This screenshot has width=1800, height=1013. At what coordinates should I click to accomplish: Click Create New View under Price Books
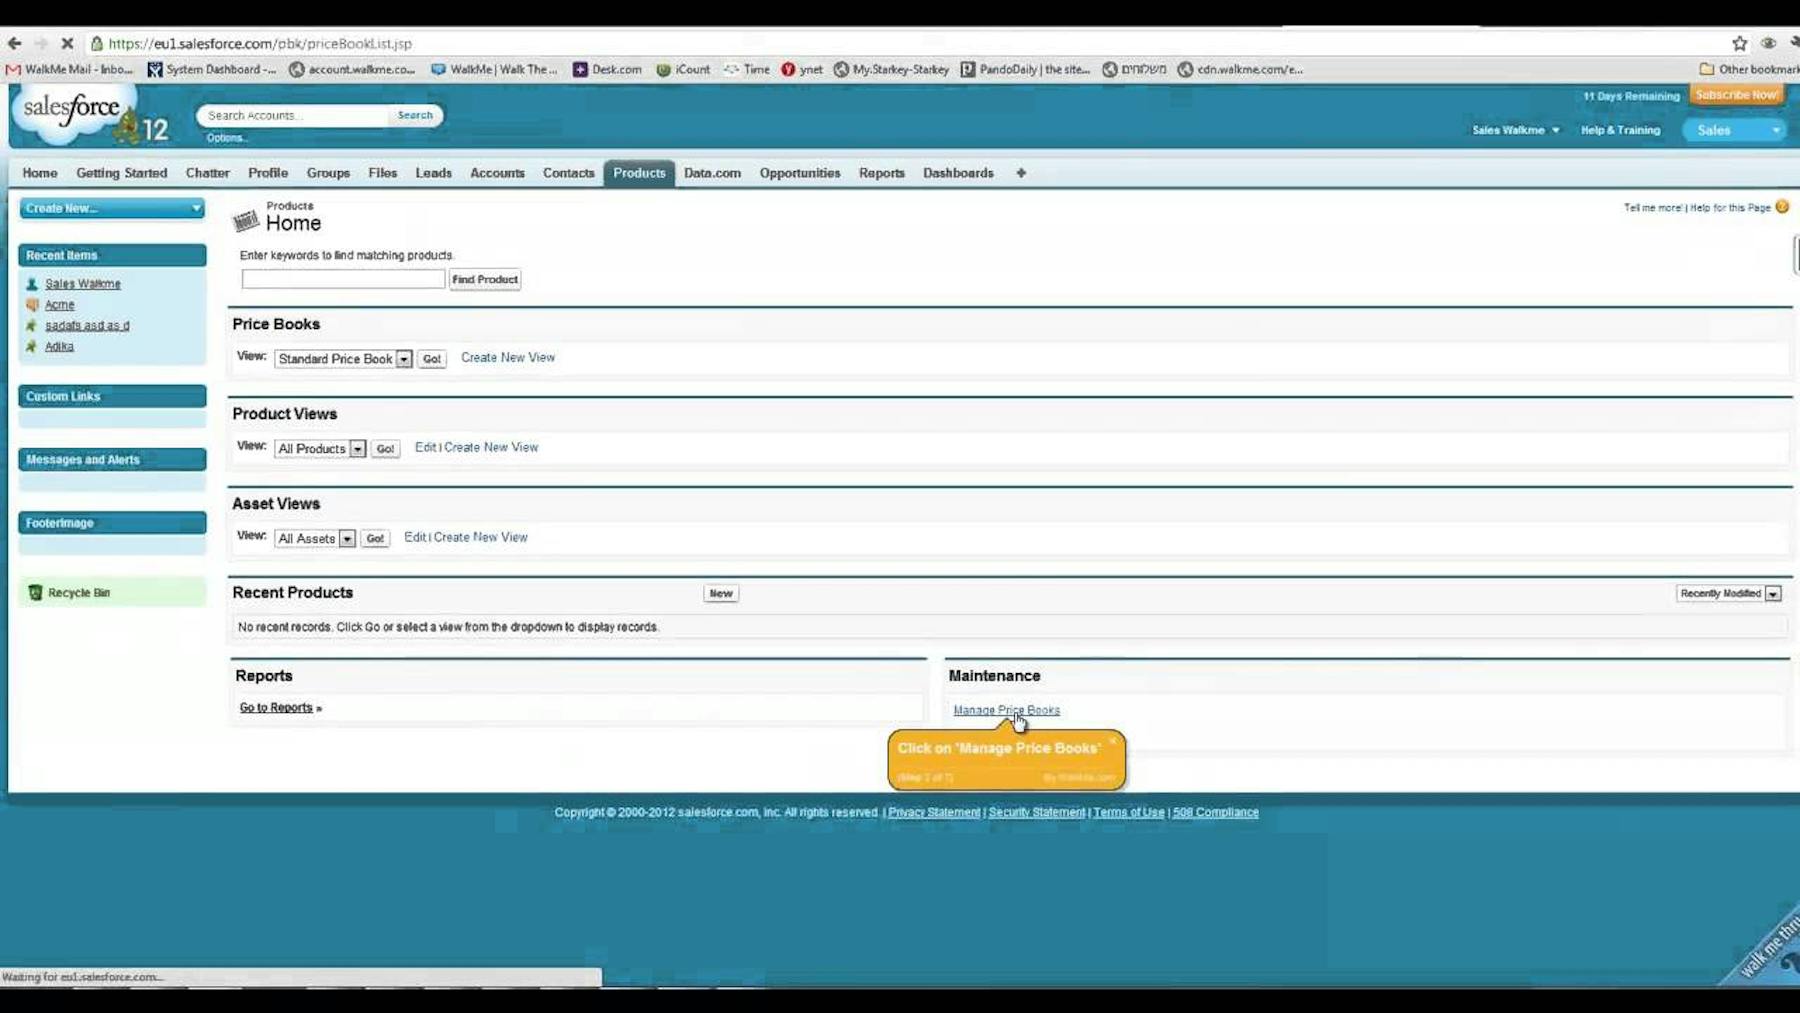[x=508, y=358]
